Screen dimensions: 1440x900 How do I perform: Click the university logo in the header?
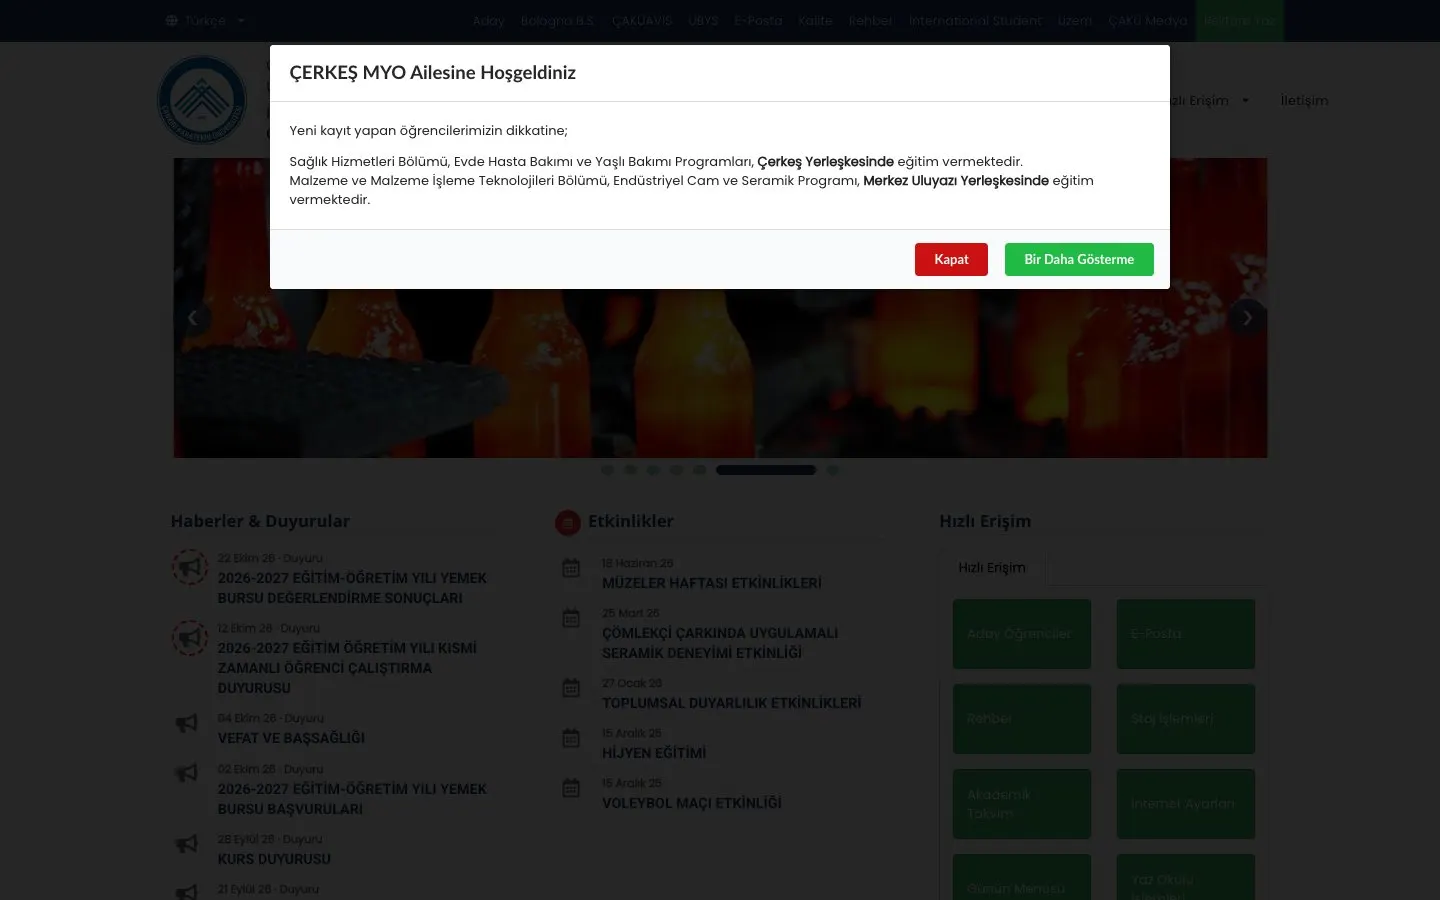202,99
